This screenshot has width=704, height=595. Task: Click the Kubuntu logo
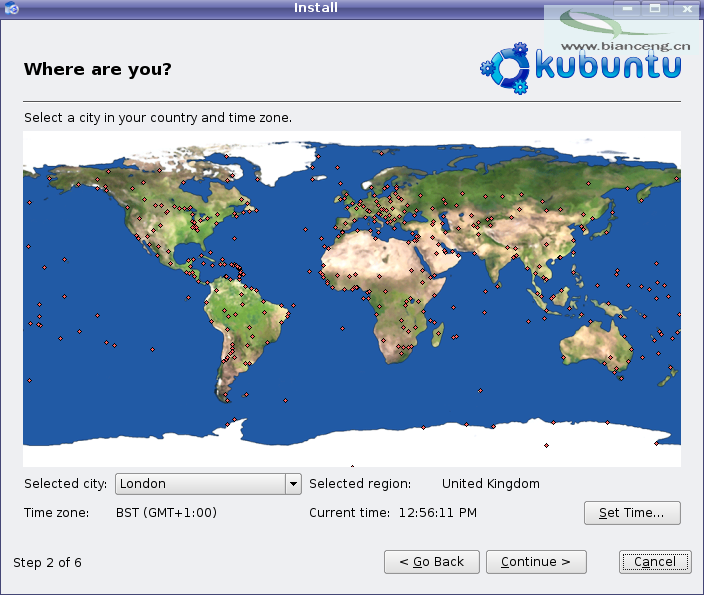click(581, 67)
